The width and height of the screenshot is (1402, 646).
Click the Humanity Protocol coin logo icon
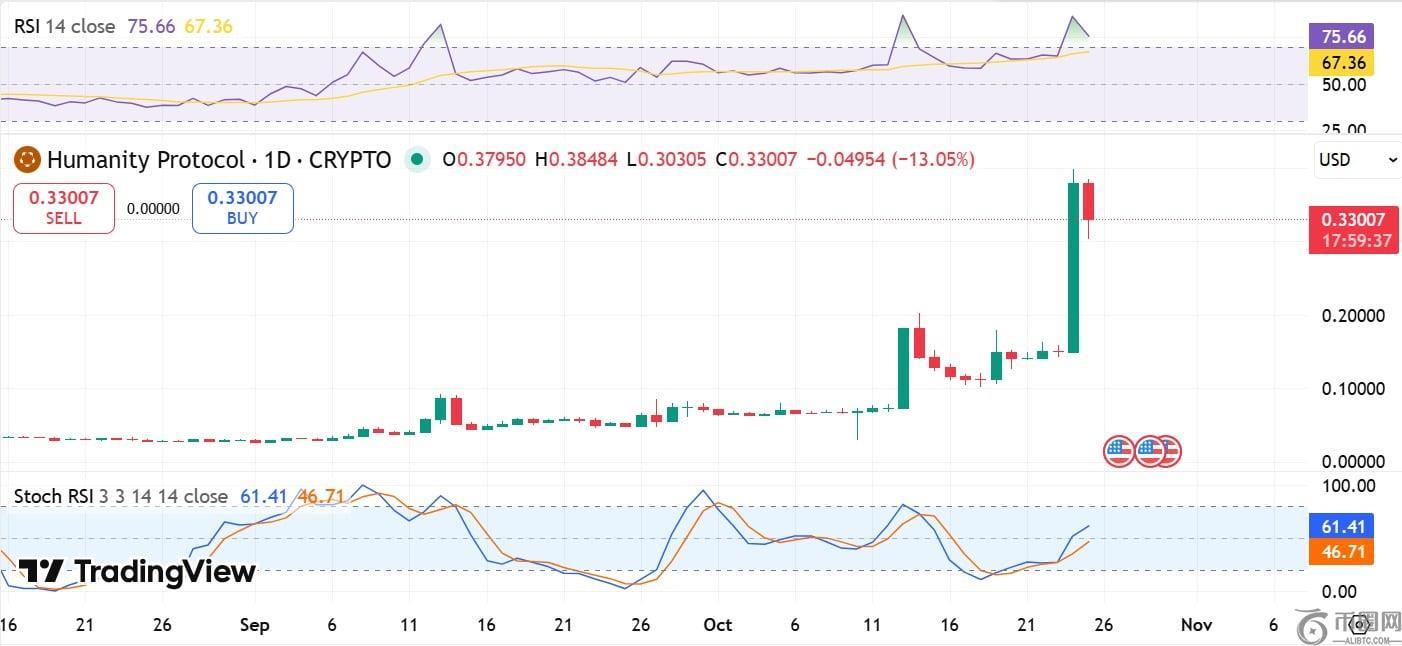tap(27, 160)
